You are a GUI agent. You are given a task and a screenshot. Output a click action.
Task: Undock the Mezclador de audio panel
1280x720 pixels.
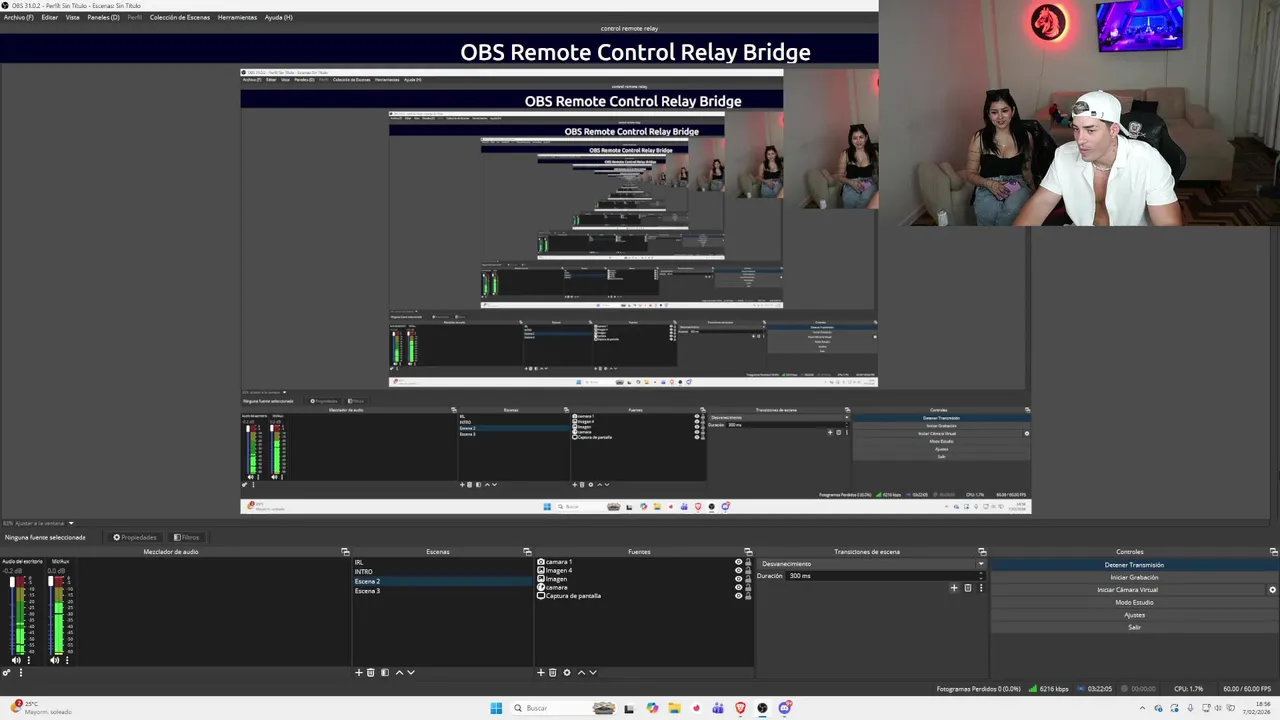[345, 552]
